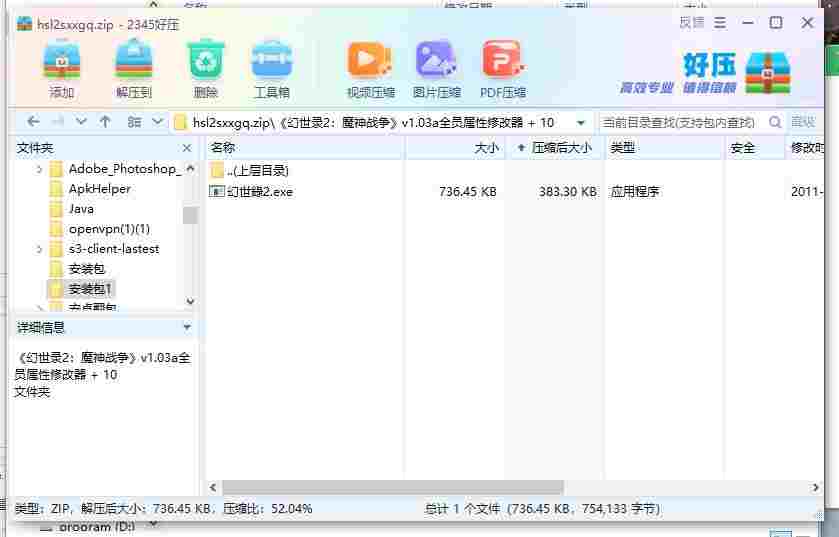Click the horizontal scrollbar thumb in file list
The image size is (839, 537).
(x=393, y=487)
